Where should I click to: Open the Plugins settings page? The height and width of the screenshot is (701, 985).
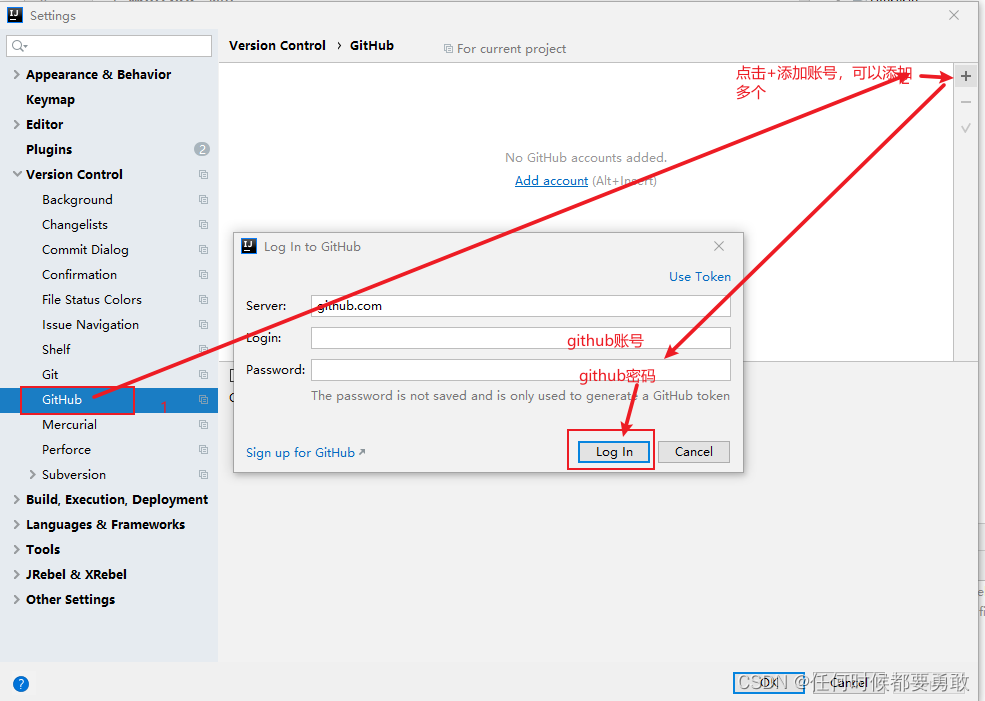coord(49,149)
